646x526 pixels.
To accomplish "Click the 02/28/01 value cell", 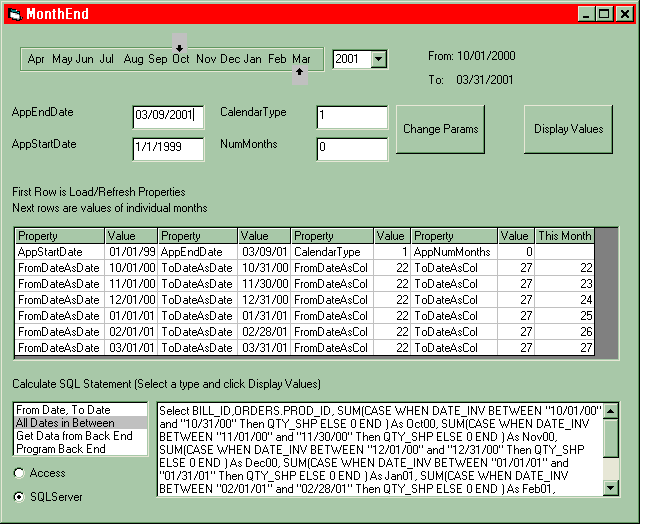I will [264, 332].
